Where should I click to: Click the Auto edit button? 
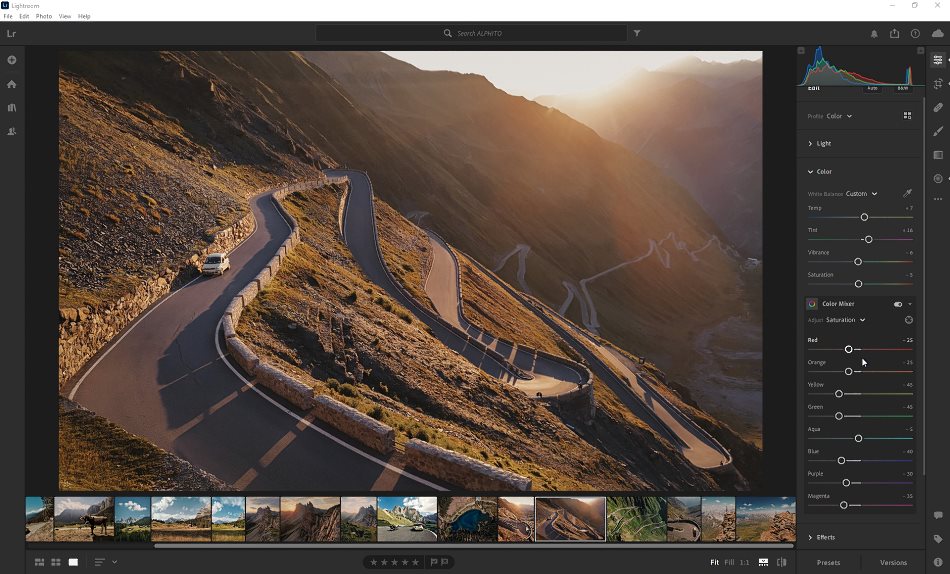point(872,88)
